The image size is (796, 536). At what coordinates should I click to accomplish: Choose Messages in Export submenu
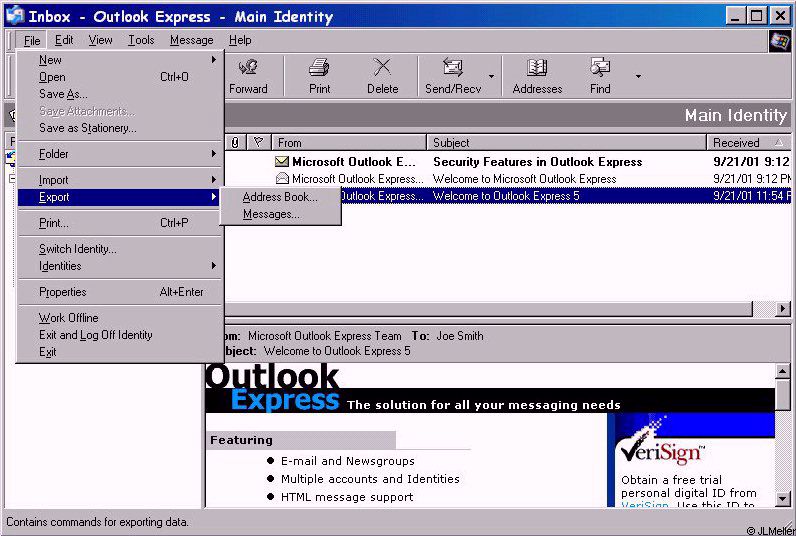click(280, 214)
